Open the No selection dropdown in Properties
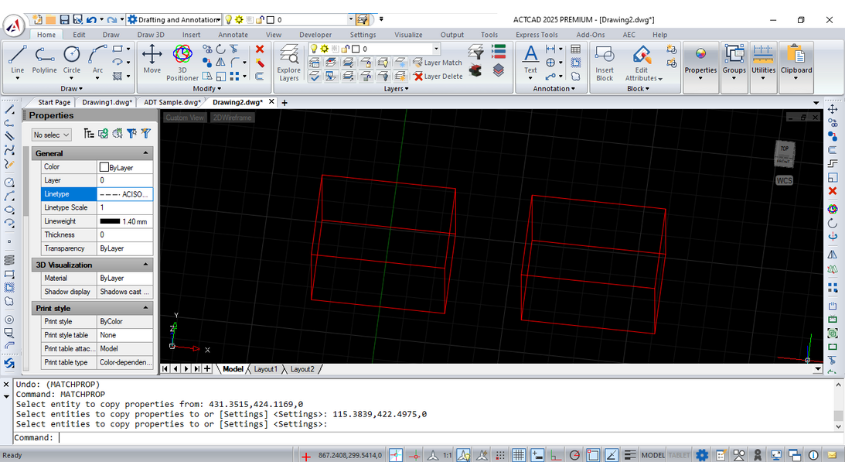This screenshot has height=475, width=845. (x=51, y=135)
